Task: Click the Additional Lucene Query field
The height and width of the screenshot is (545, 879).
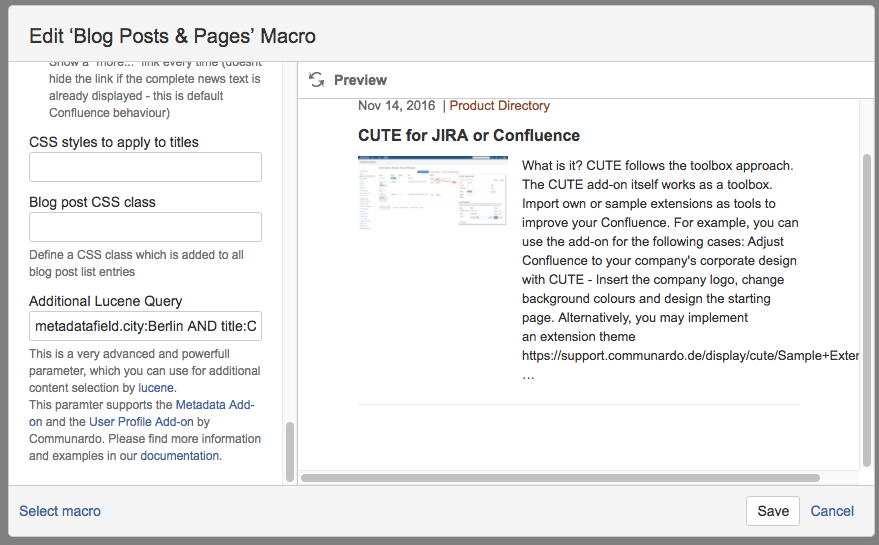Action: [146, 326]
